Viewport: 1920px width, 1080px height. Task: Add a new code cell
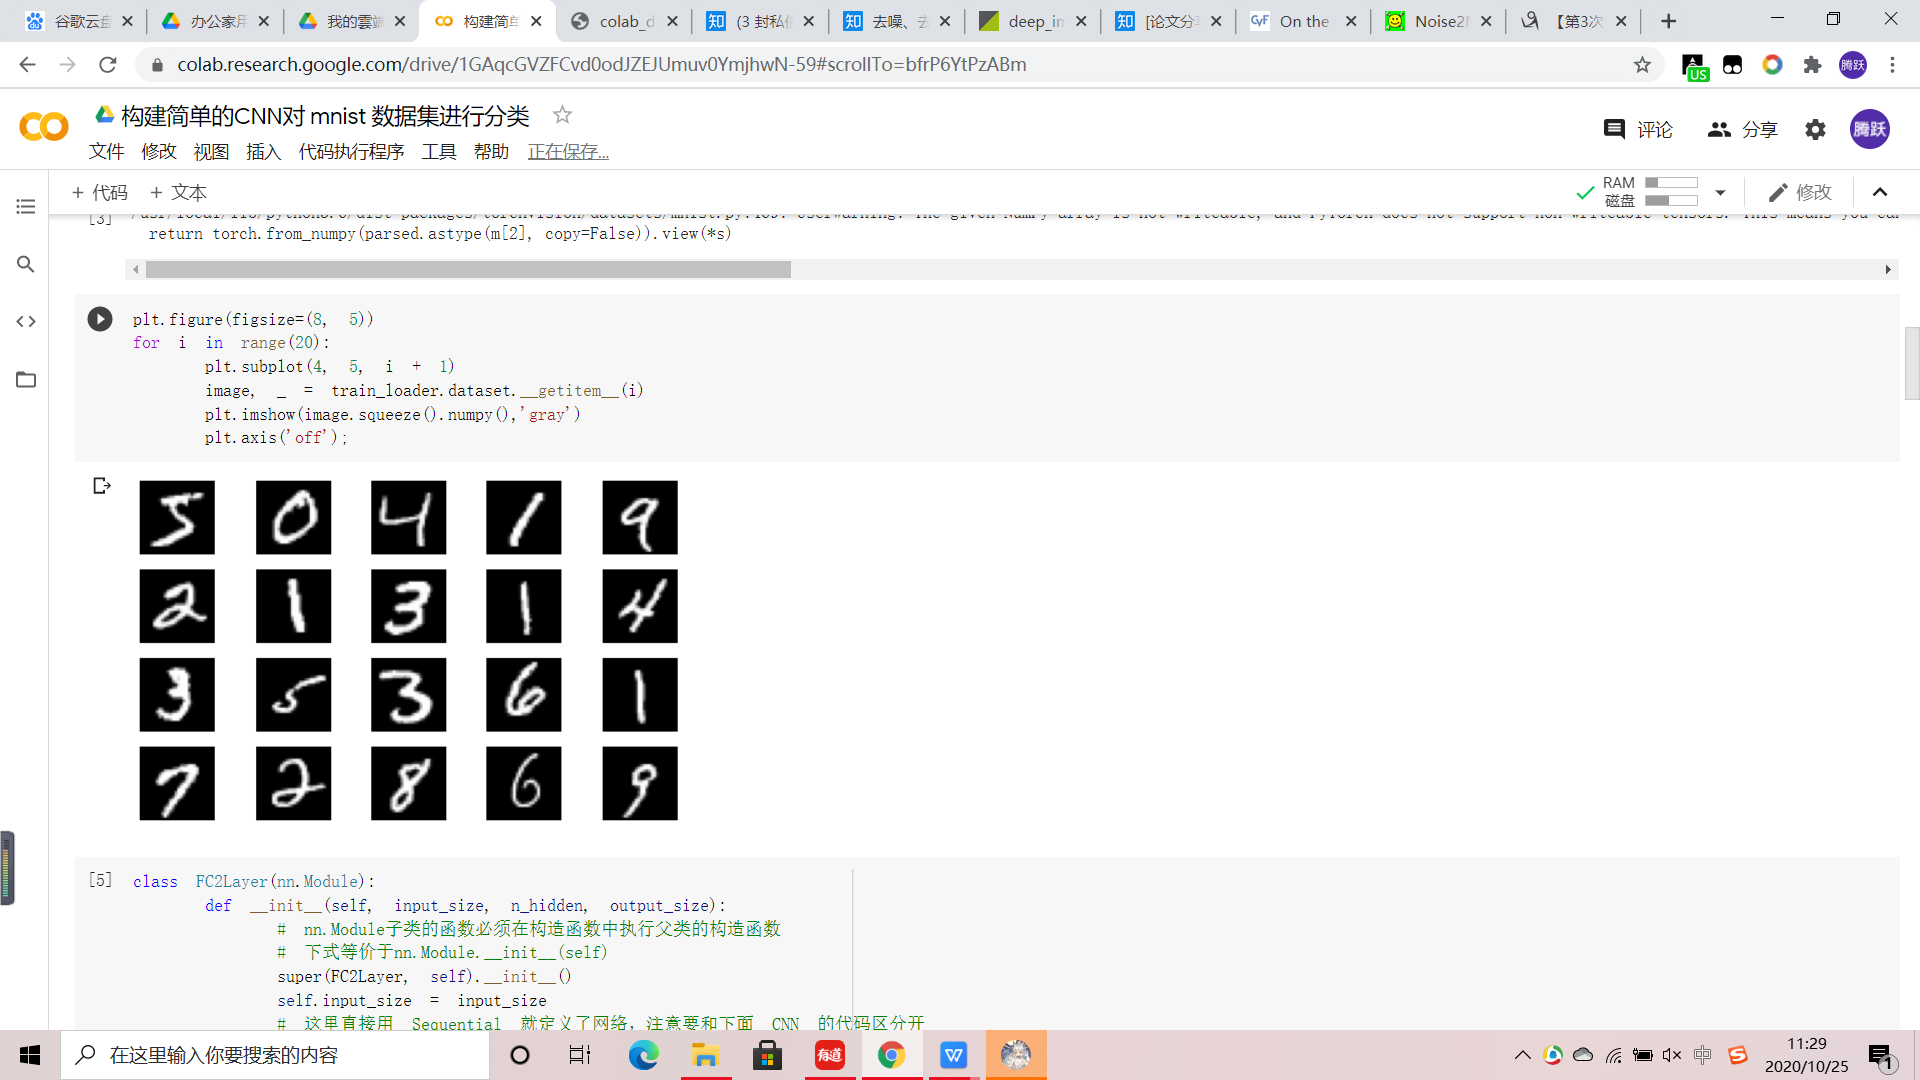tap(99, 192)
